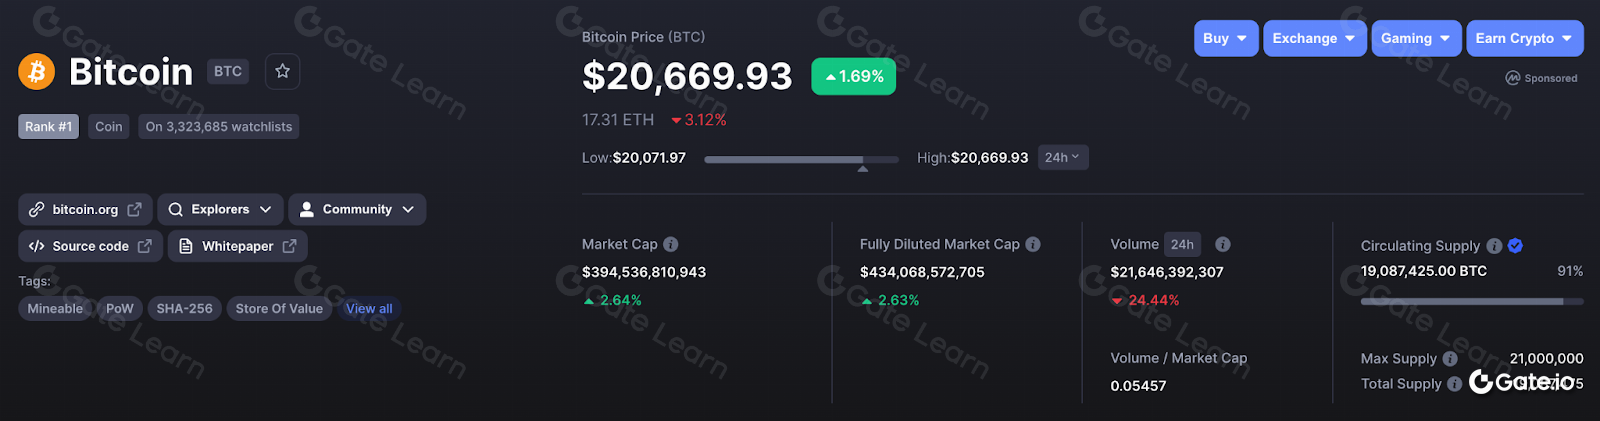
Task: Add Bitcoin to watchlist with star
Action: [282, 71]
